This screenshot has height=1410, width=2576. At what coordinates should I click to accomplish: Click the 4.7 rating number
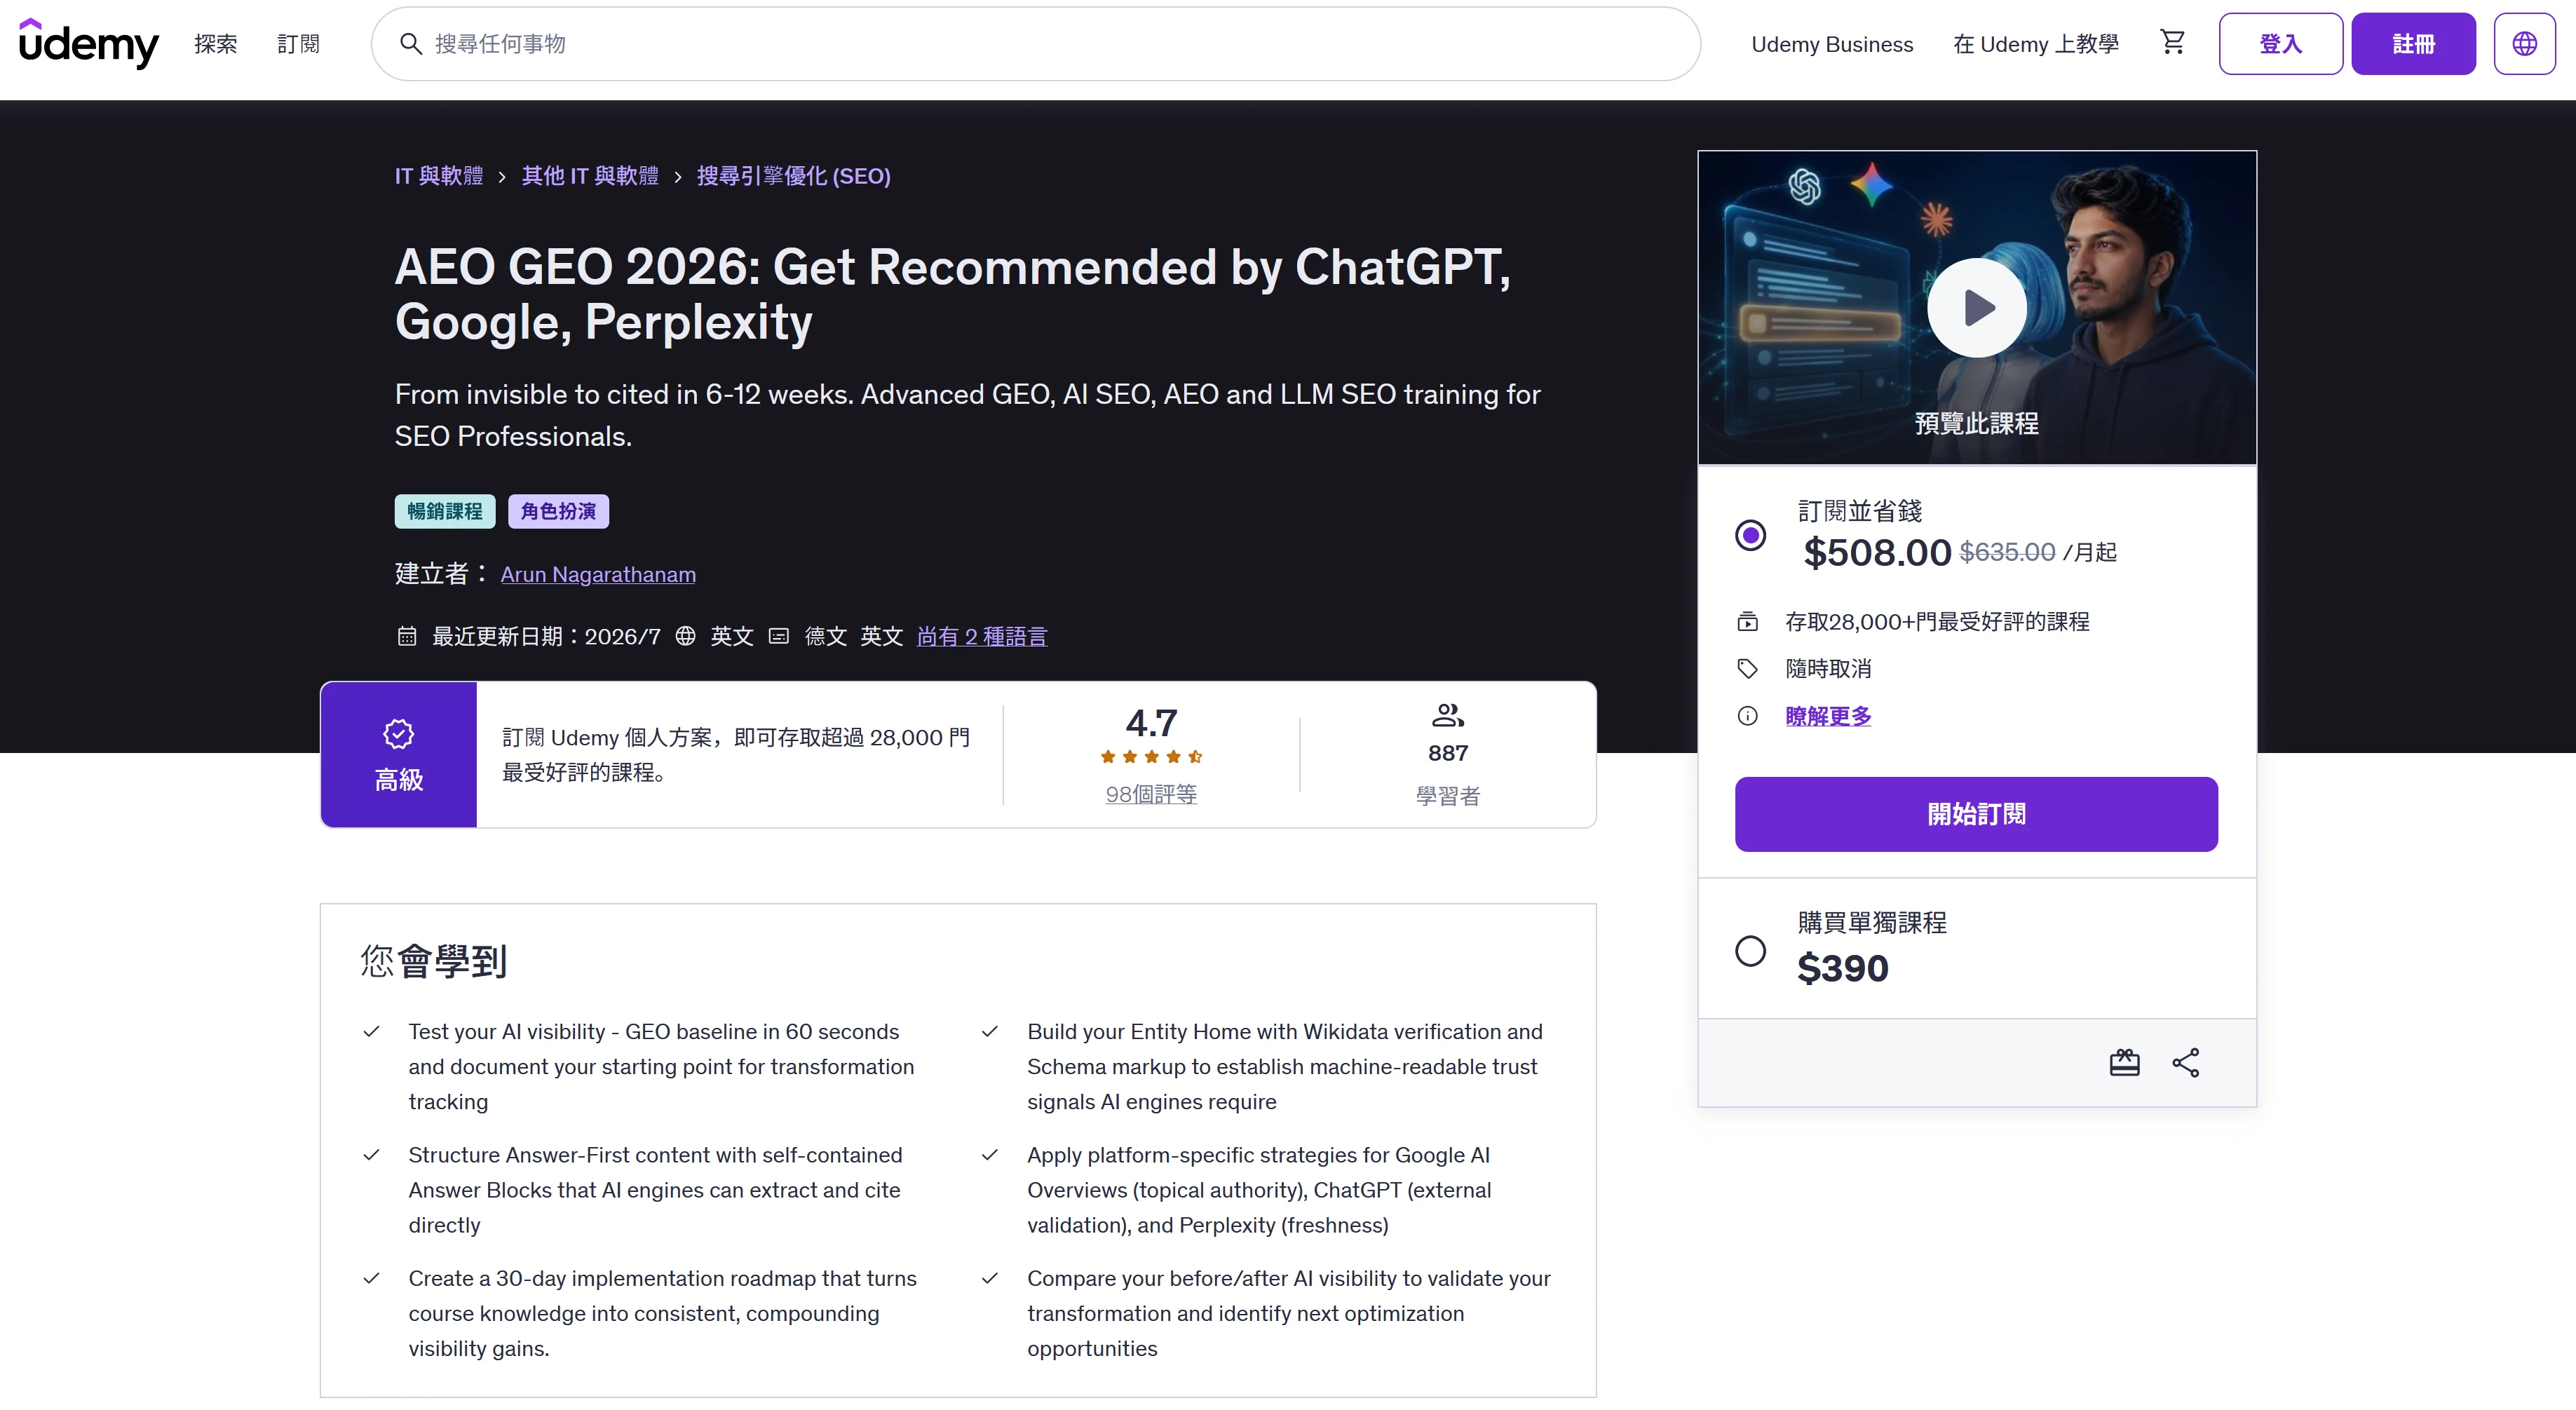[1151, 722]
